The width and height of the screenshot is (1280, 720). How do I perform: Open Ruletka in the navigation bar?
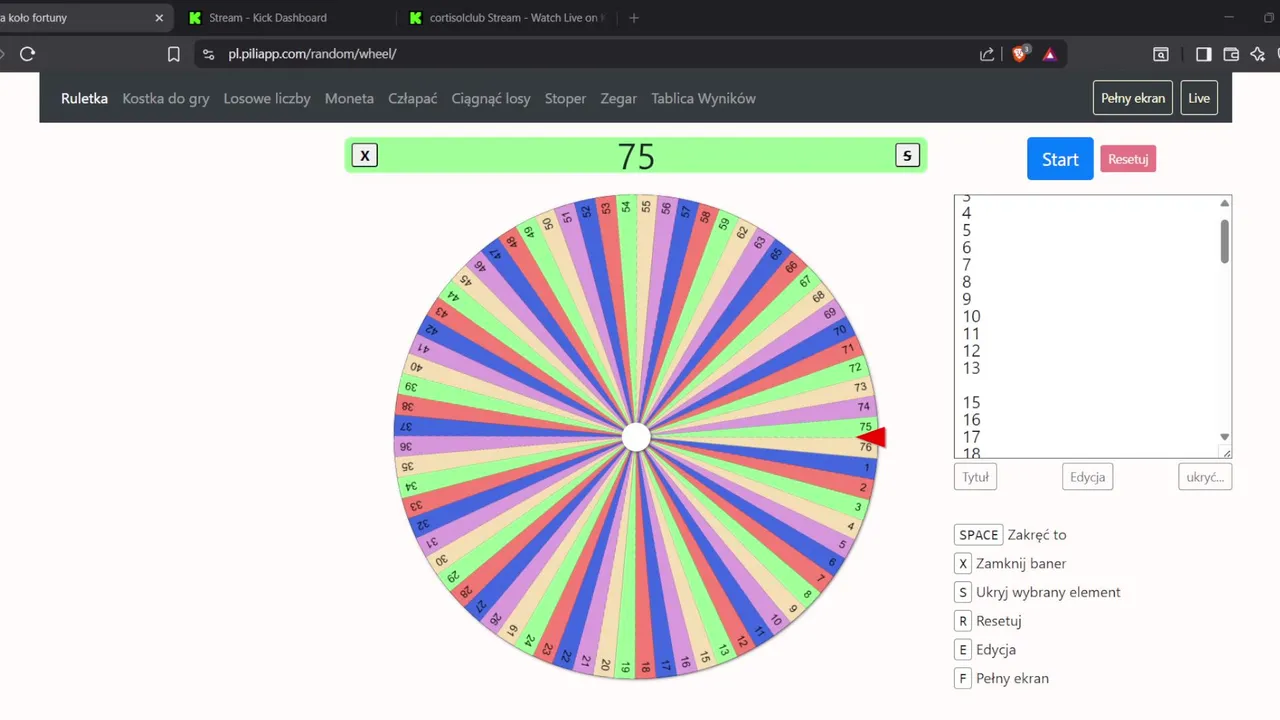[84, 98]
